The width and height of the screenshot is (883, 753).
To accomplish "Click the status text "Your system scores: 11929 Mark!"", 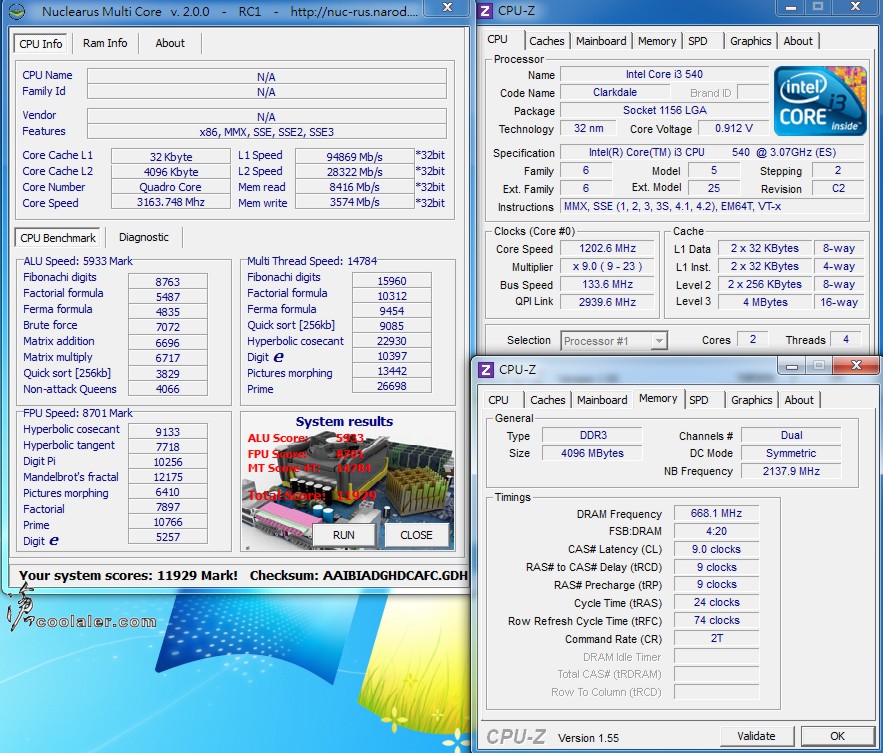I will pos(128,576).
